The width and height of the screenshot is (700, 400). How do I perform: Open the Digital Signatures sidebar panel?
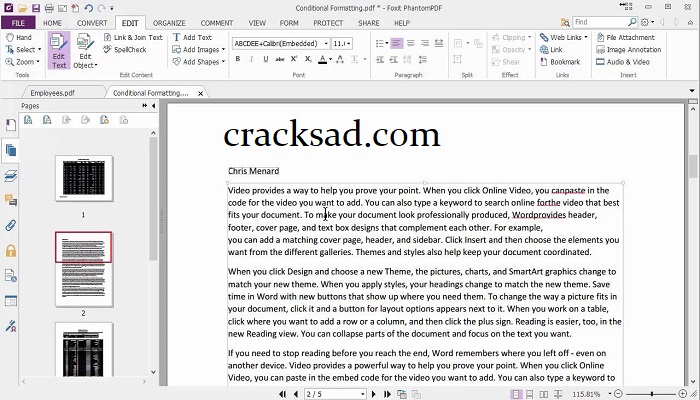tap(11, 326)
